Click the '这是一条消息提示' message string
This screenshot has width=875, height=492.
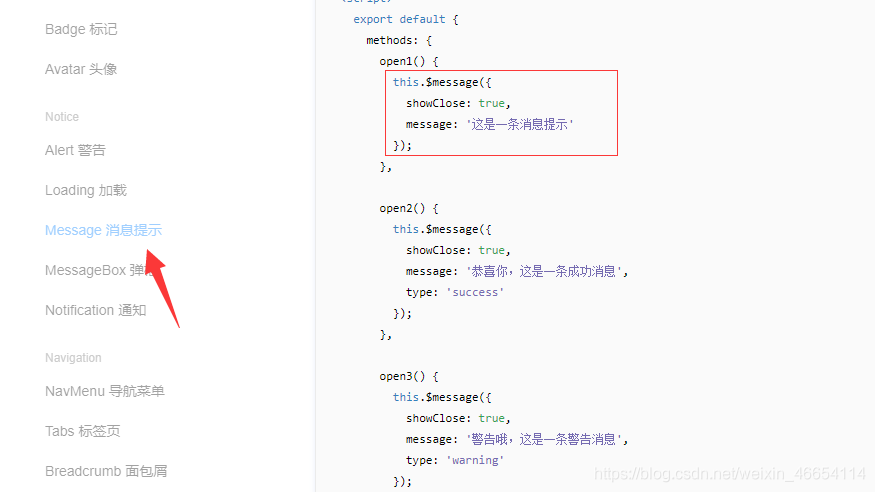tap(520, 124)
